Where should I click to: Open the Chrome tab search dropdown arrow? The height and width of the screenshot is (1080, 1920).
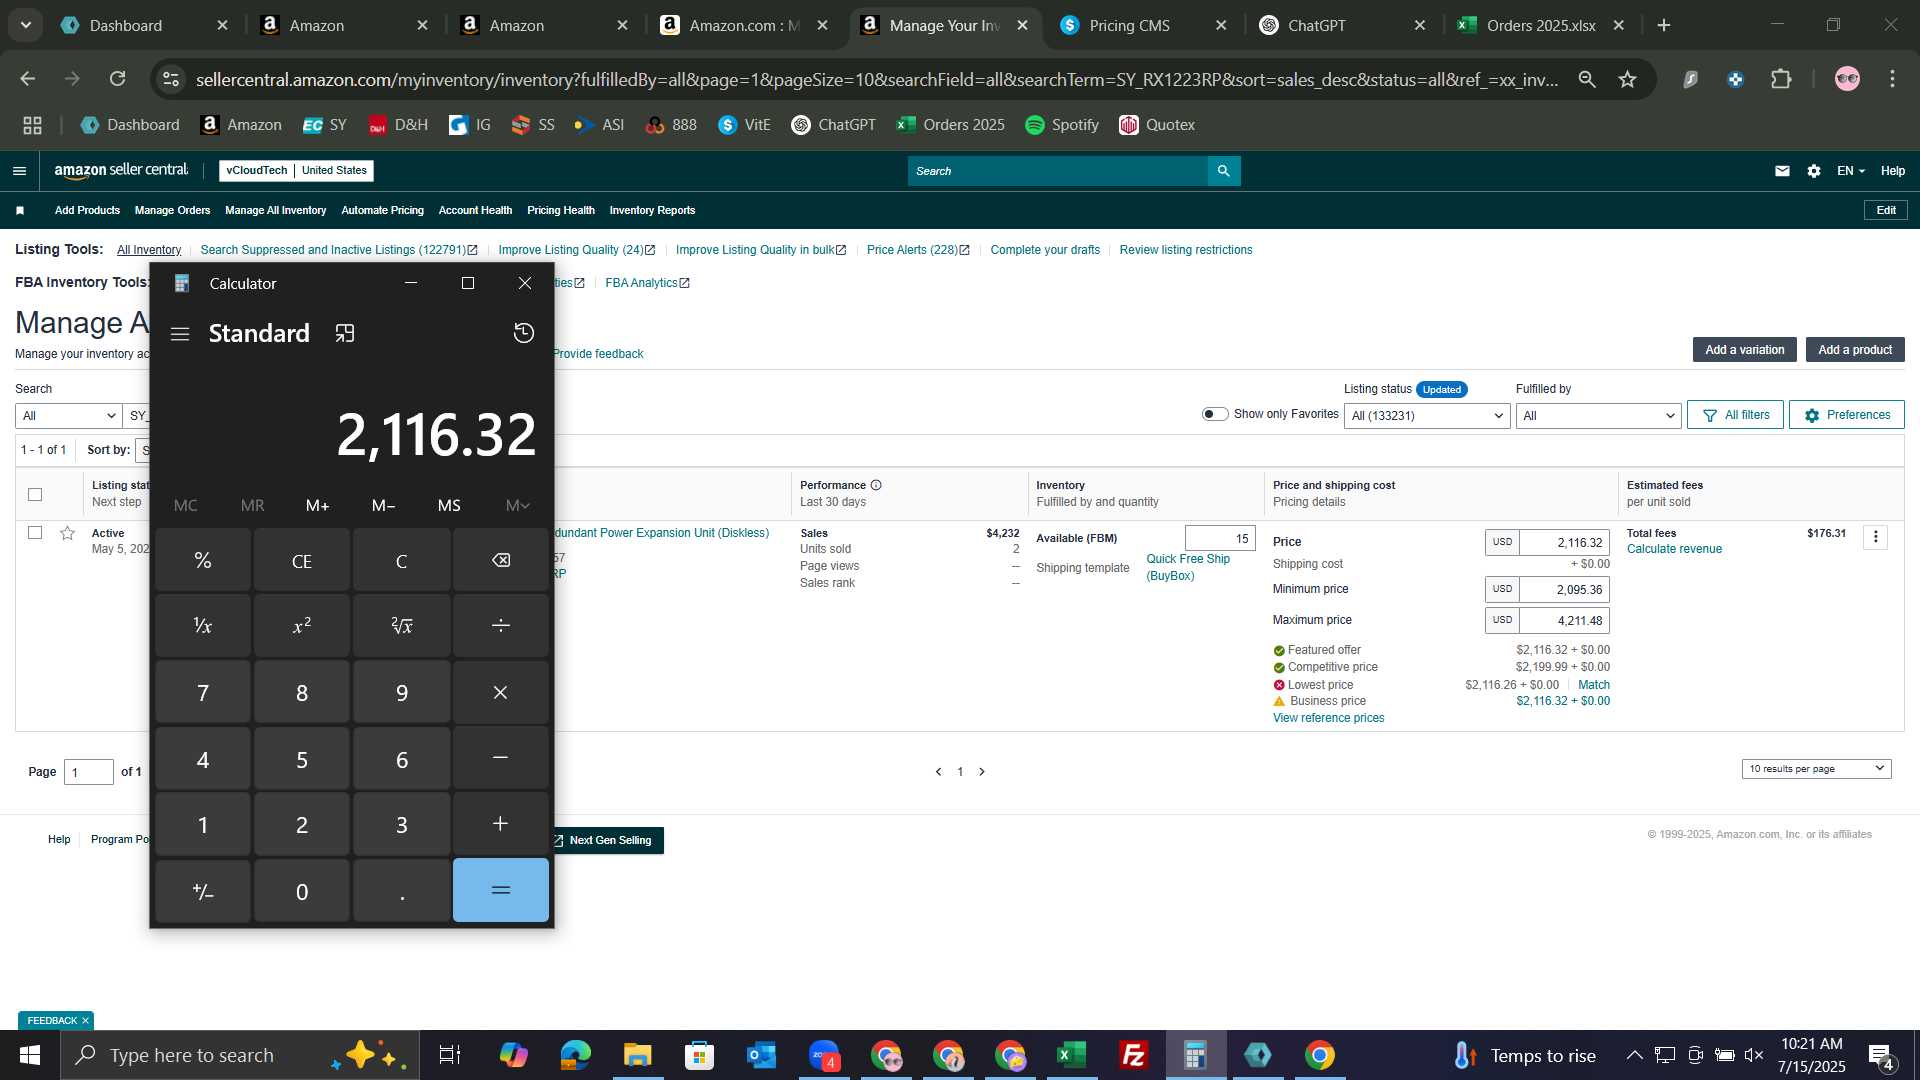[x=25, y=25]
